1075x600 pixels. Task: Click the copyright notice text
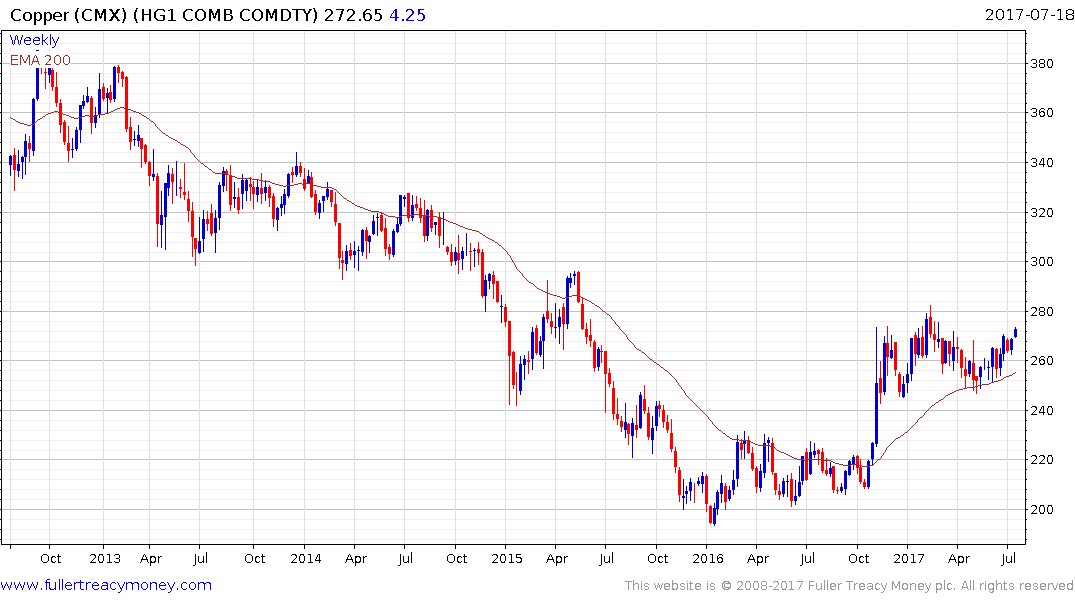coord(849,586)
